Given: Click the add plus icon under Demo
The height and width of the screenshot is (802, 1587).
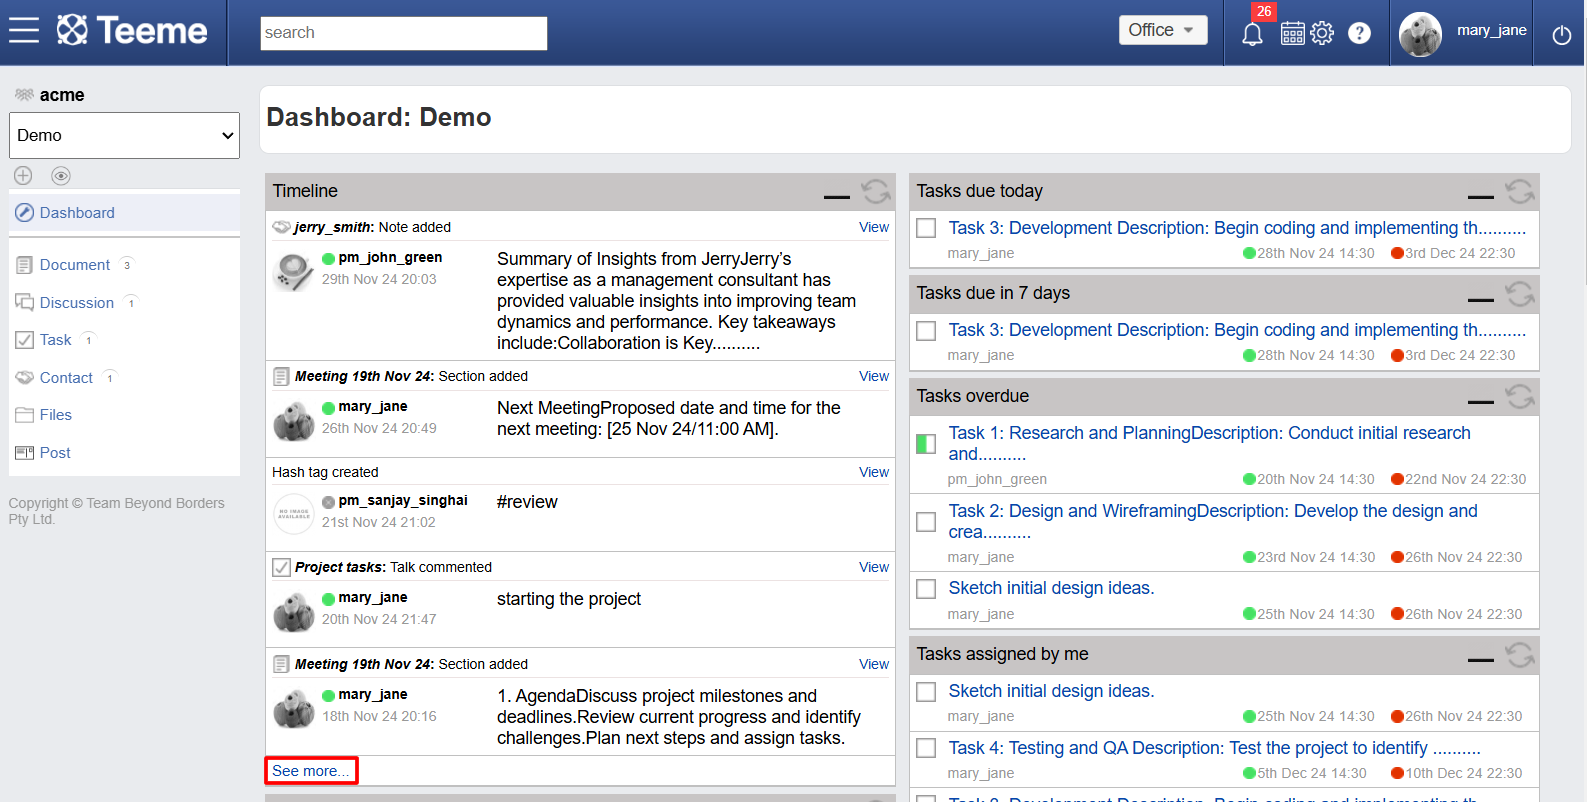Looking at the screenshot, I should pos(23,176).
